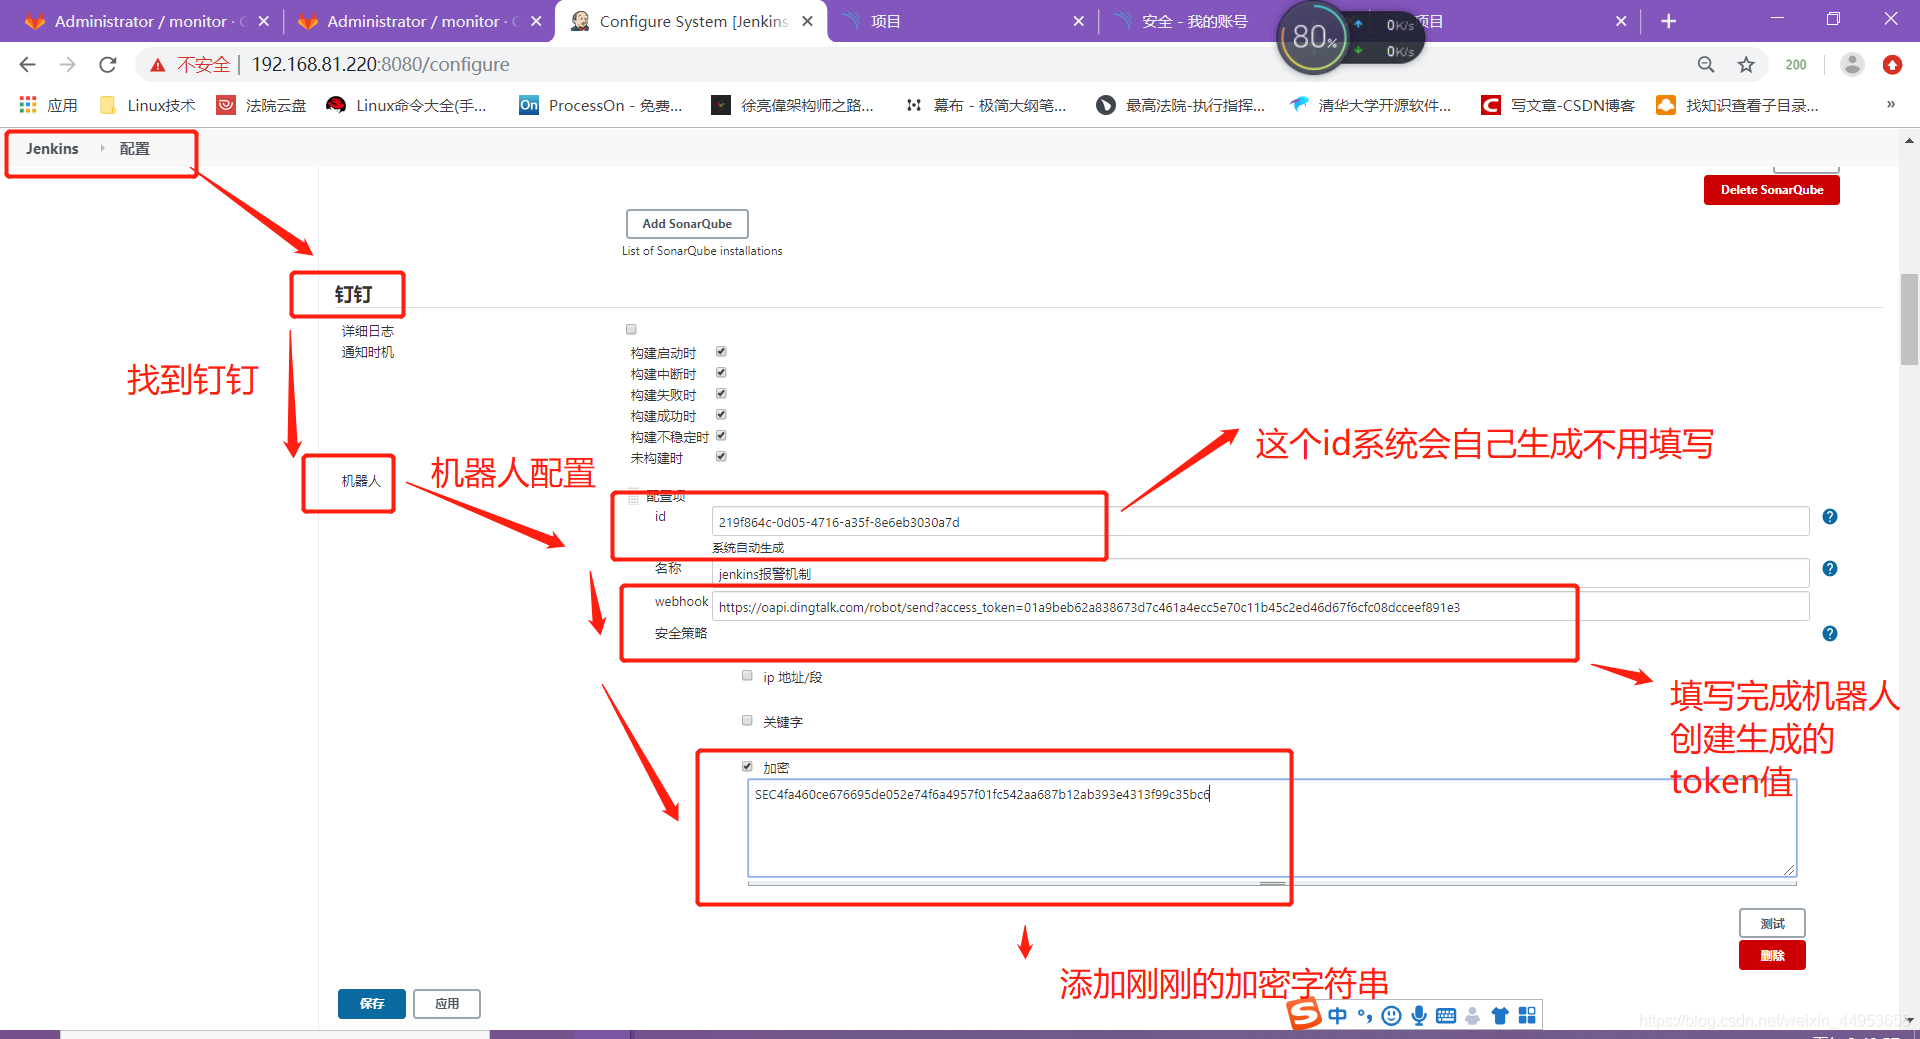Viewport: 1920px width, 1039px height.
Task: Click the not-secure warning triangle icon
Action: click(158, 65)
